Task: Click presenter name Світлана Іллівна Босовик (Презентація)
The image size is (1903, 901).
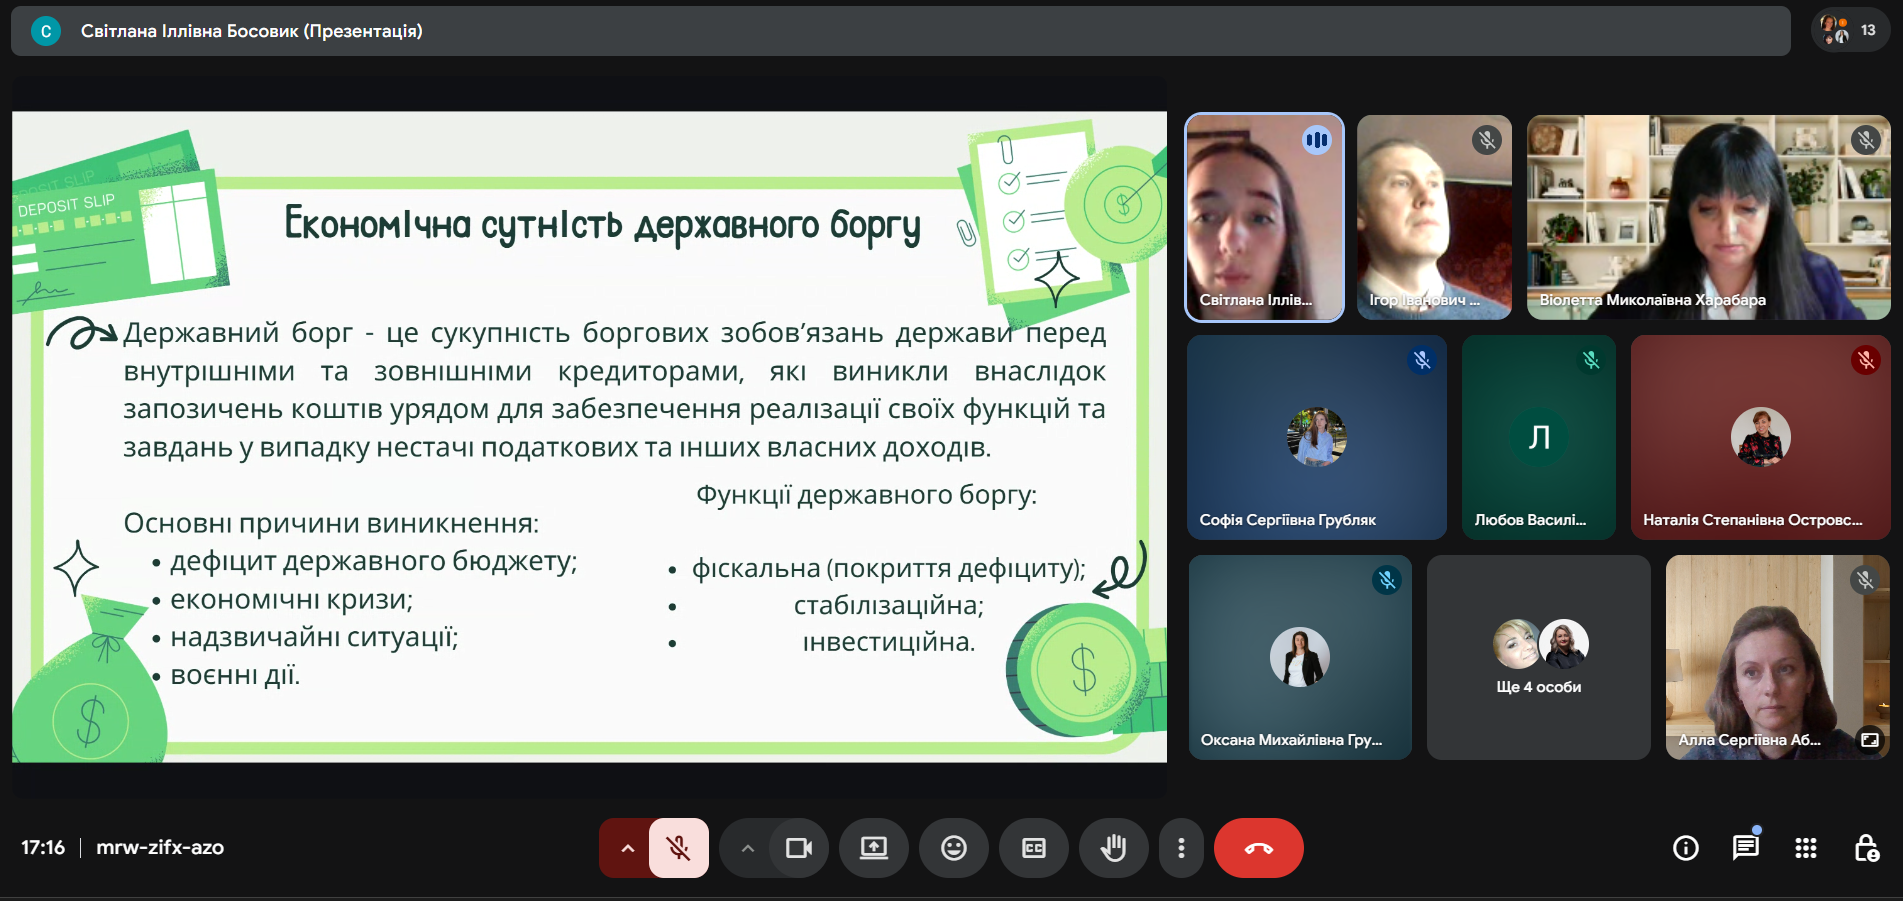Action: [x=252, y=31]
